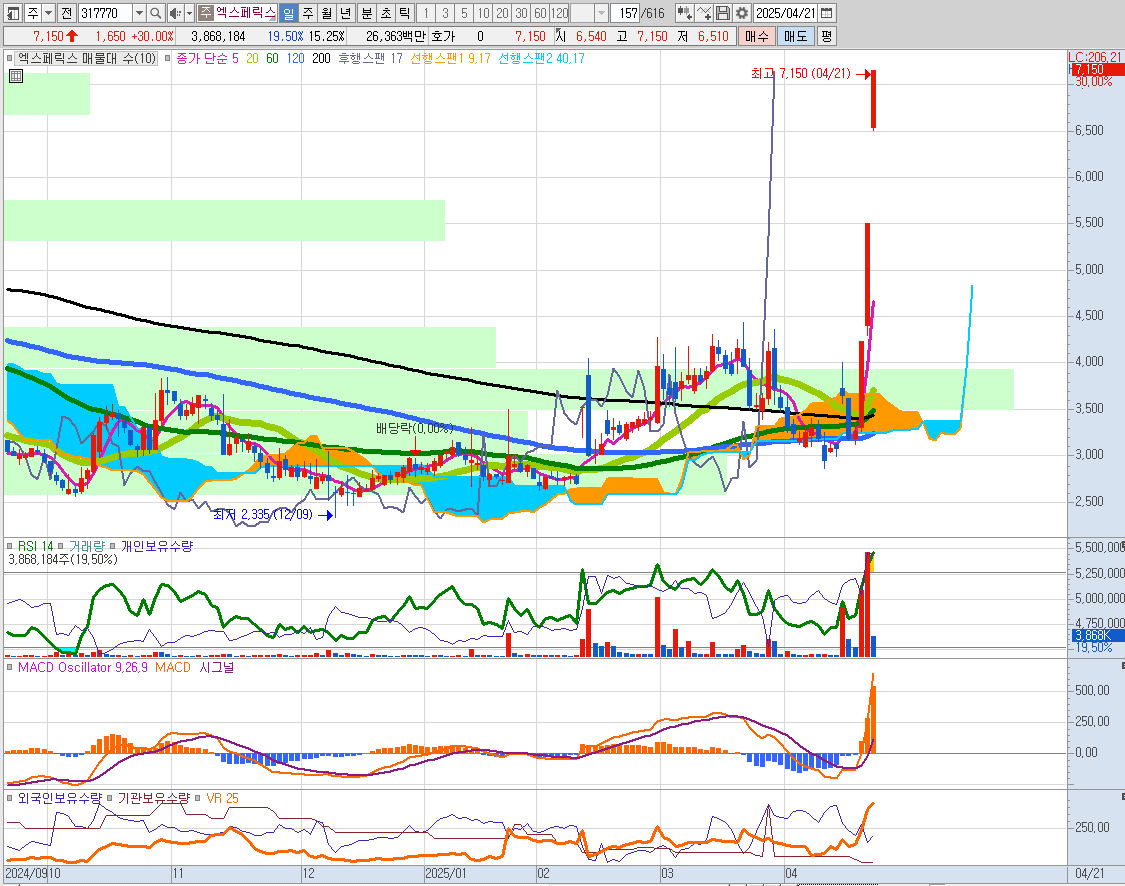The width and height of the screenshot is (1125, 886).
Task: Select the 일 daily chart tab
Action: (x=288, y=13)
